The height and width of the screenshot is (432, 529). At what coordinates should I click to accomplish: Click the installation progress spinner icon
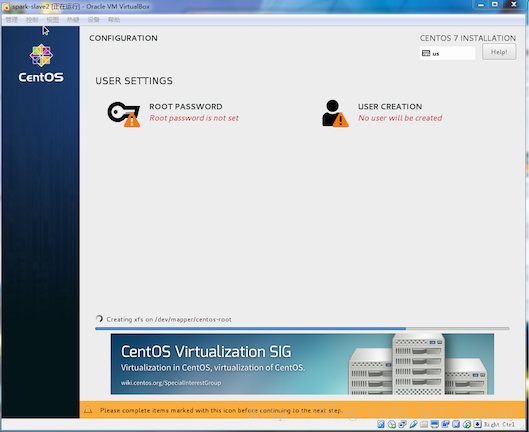tap(99, 319)
